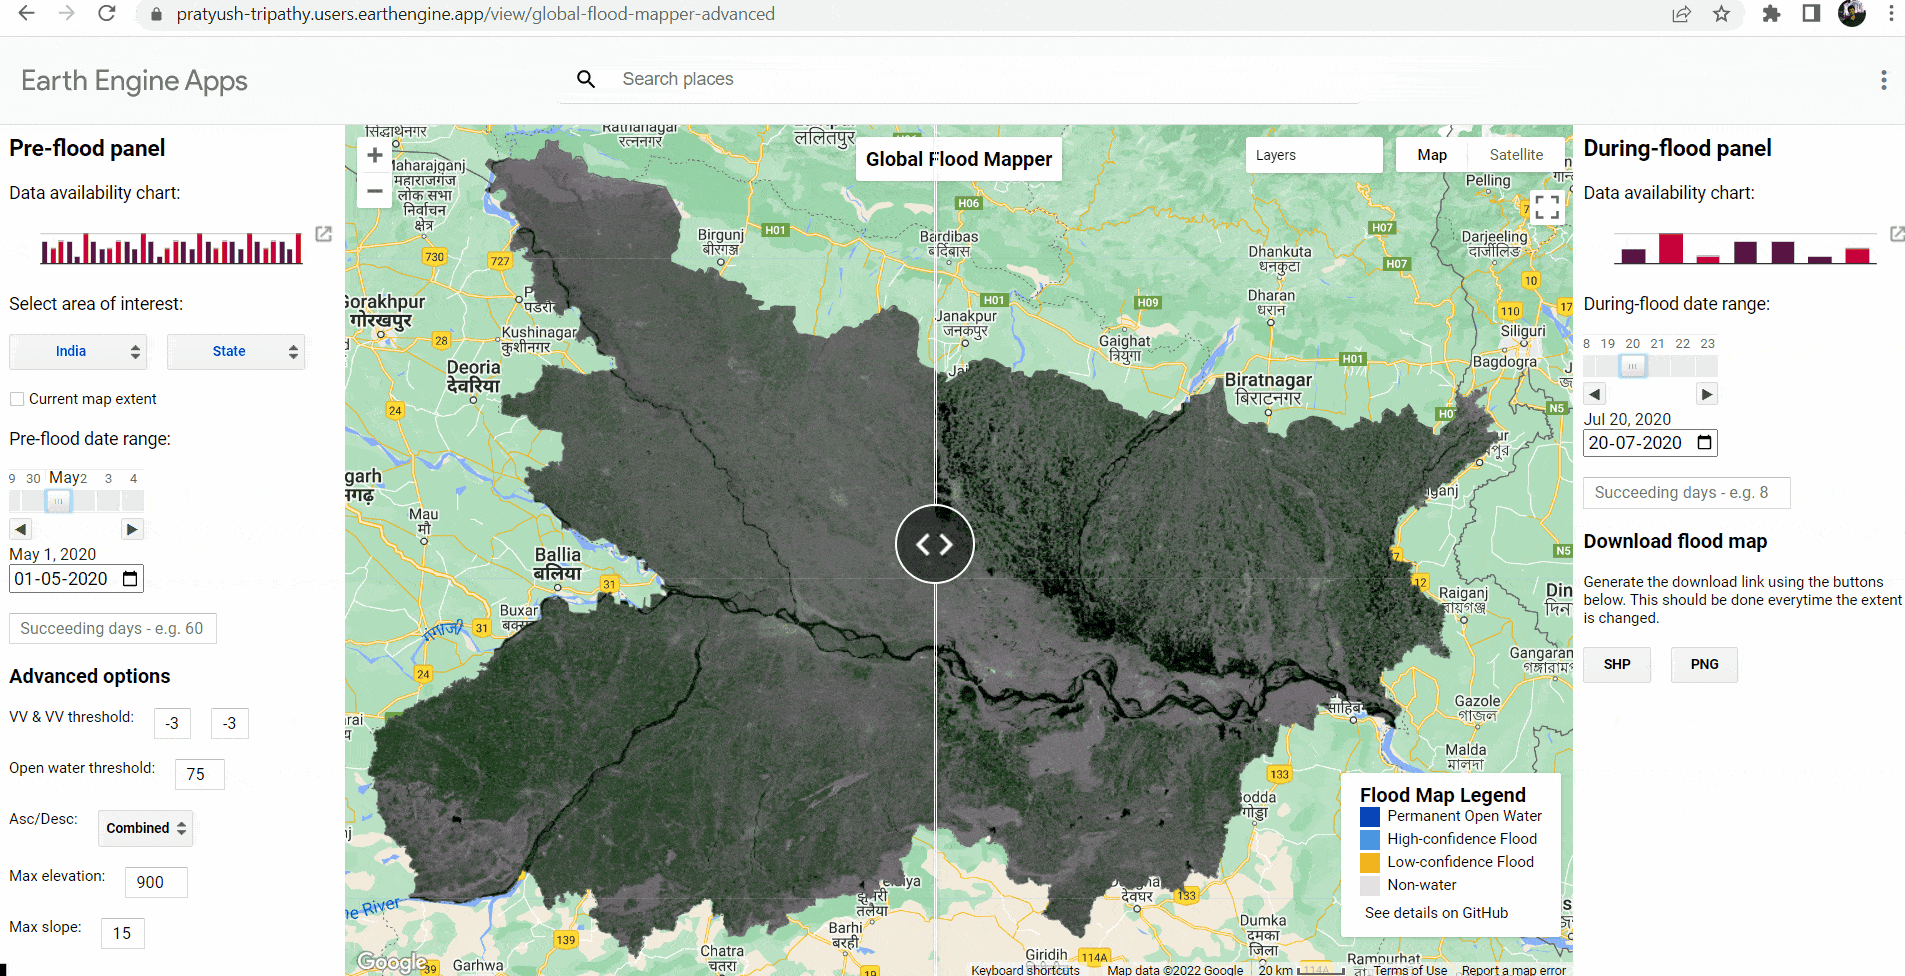This screenshot has height=976, width=1905.
Task: Switch to Satellite map view
Action: click(1515, 155)
